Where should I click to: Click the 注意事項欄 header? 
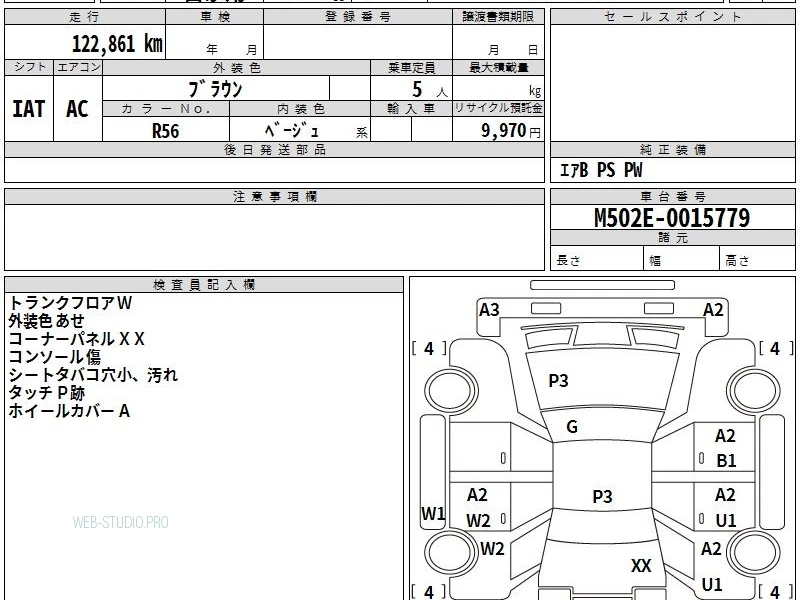coord(274,197)
